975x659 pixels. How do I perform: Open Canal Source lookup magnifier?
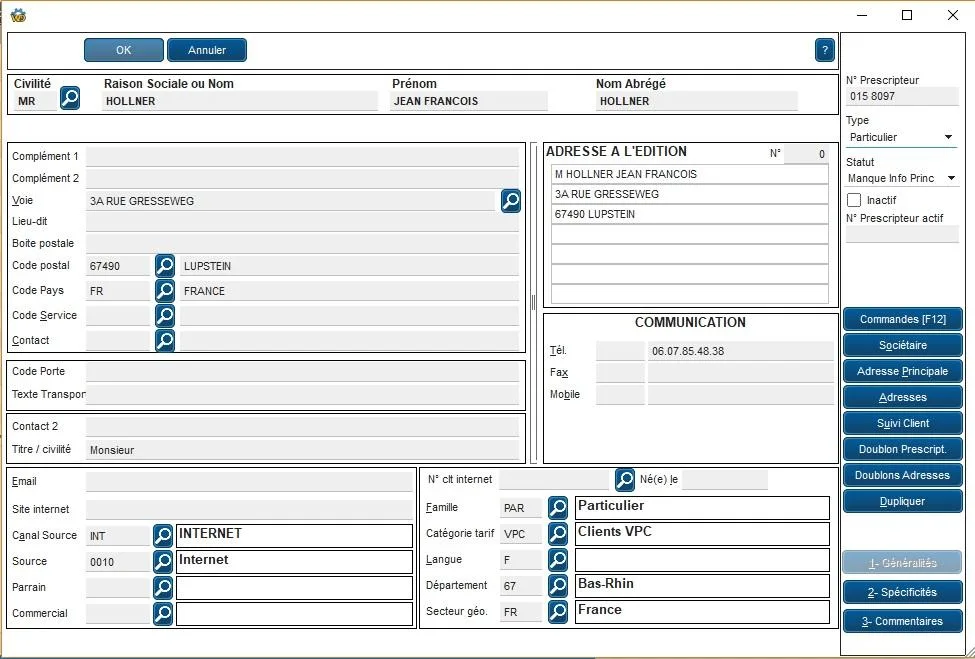(163, 535)
